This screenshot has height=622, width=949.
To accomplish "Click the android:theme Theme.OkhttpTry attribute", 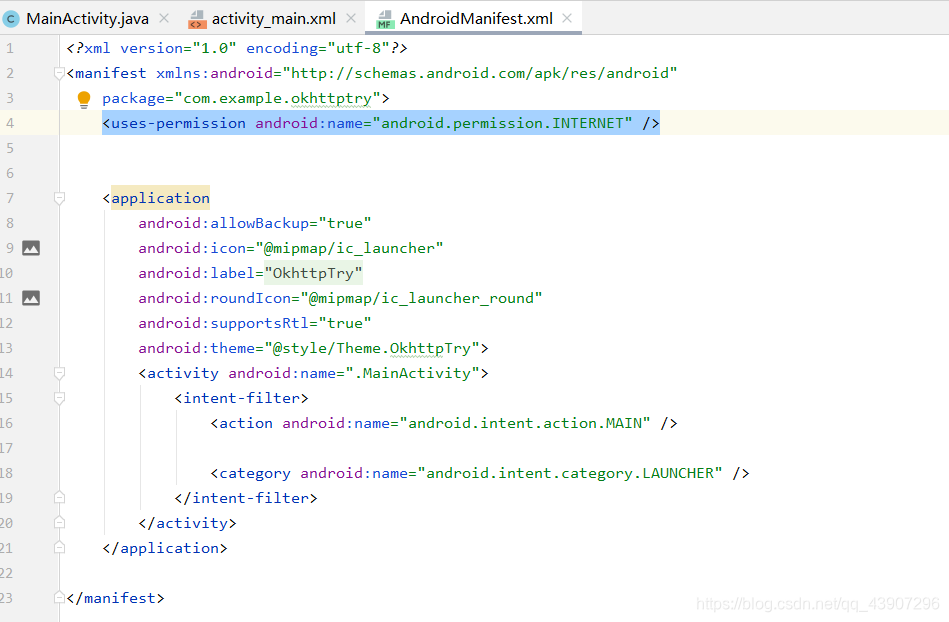I will coord(314,349).
